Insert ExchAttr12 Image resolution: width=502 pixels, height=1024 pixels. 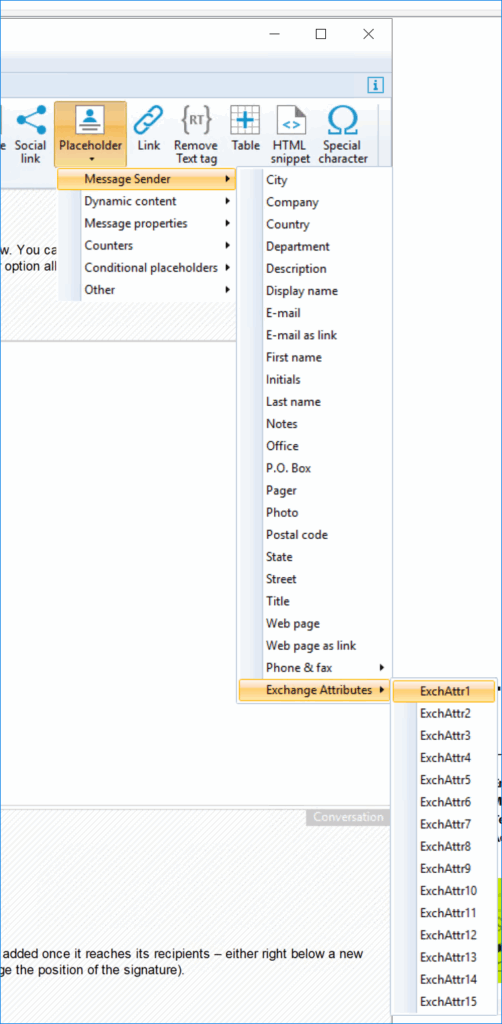pos(444,935)
